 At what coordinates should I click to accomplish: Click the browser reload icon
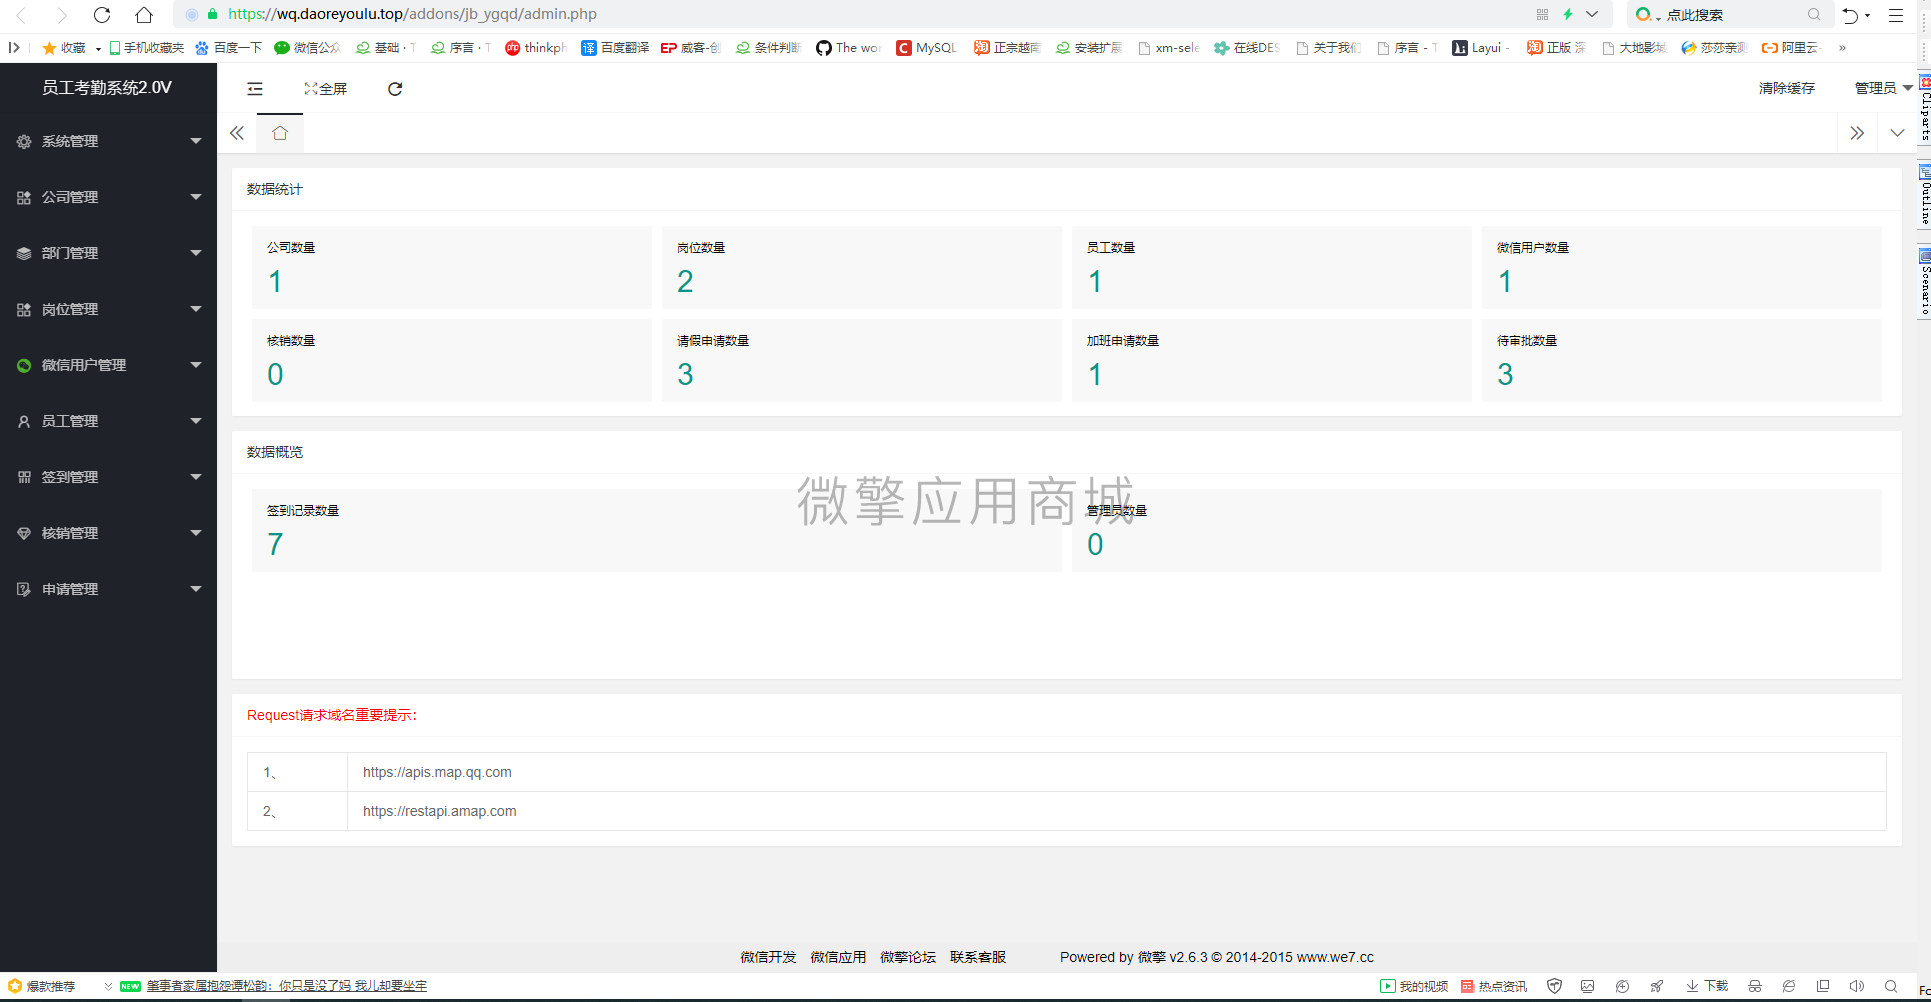pyautogui.click(x=102, y=15)
